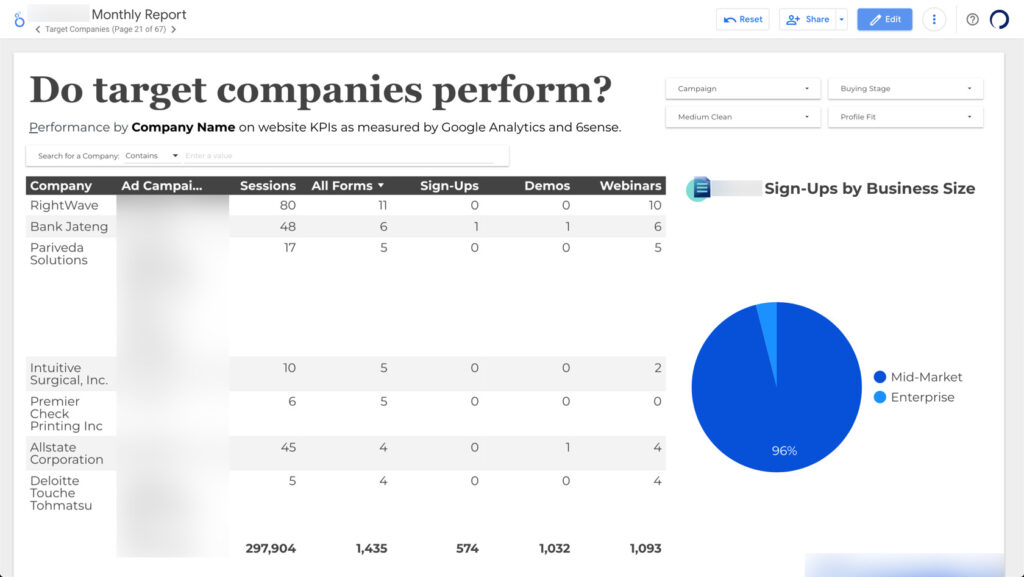Viewport: 1024px width, 577px height.
Task: Click the Reset arrow icon
Action: point(729,19)
